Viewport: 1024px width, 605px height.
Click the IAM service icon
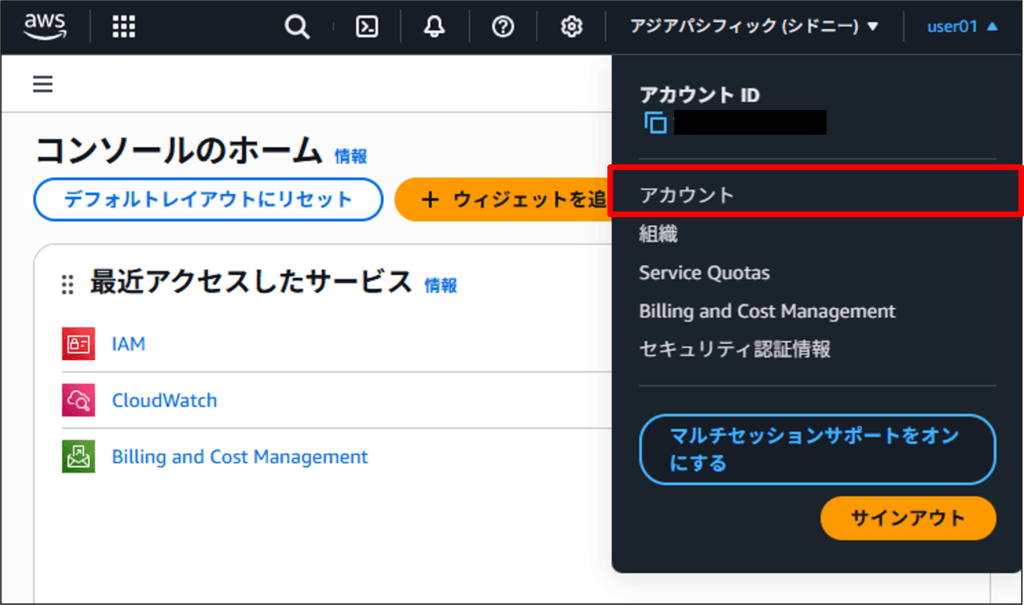click(x=78, y=344)
